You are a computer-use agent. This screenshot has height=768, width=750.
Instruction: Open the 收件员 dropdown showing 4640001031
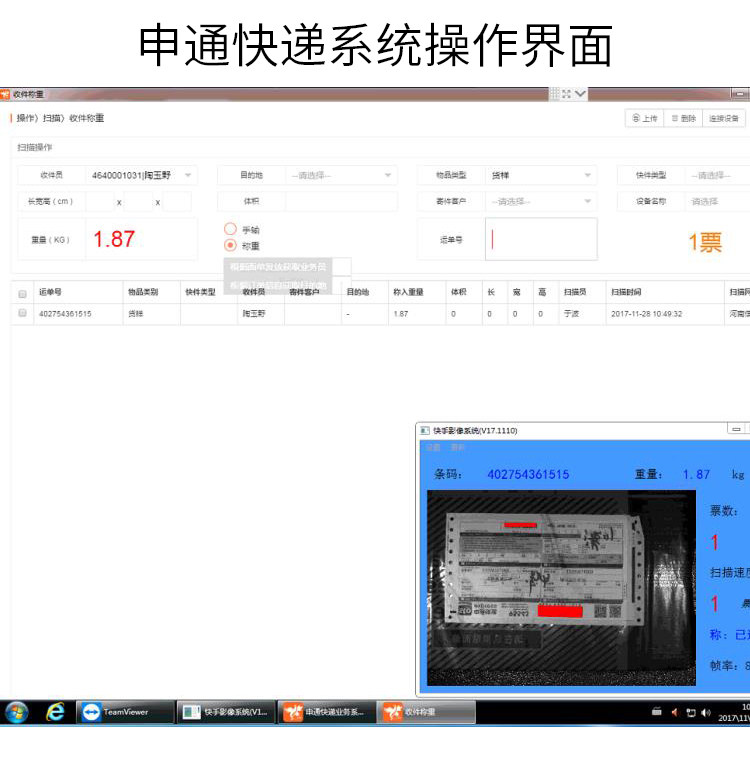pyautogui.click(x=141, y=175)
